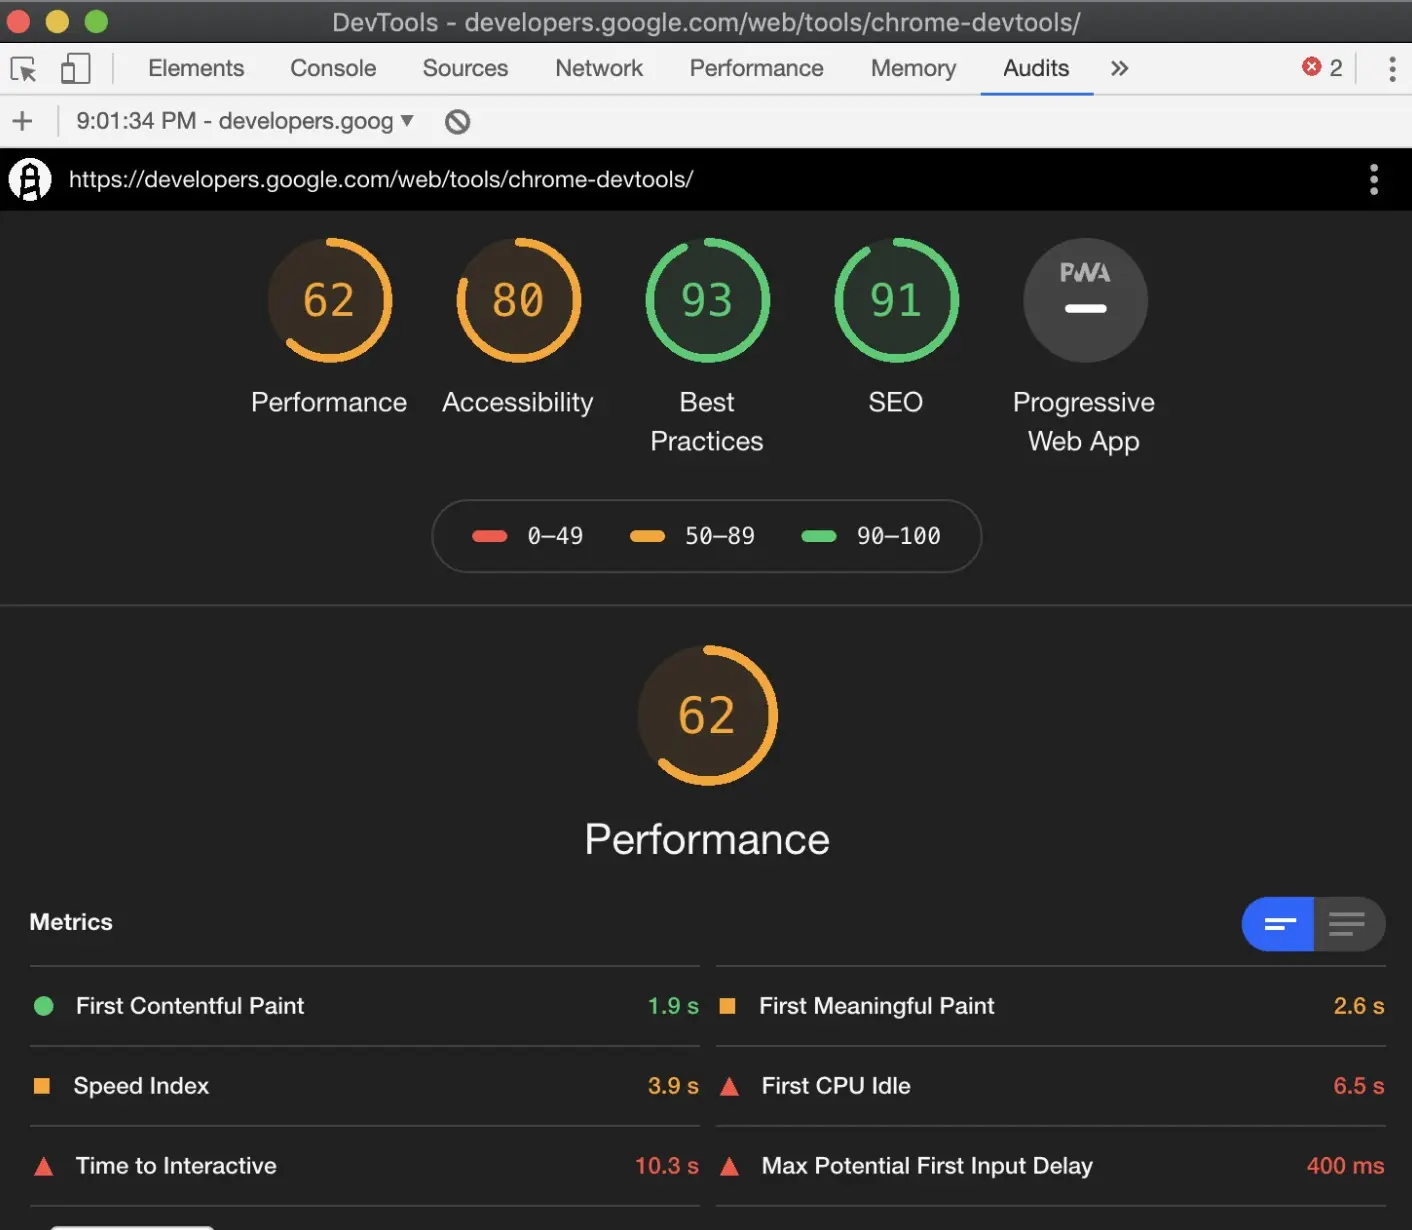The image size is (1412, 1230).
Task: Click the orange square beside First Meaningful Paint
Action: pos(728,1006)
